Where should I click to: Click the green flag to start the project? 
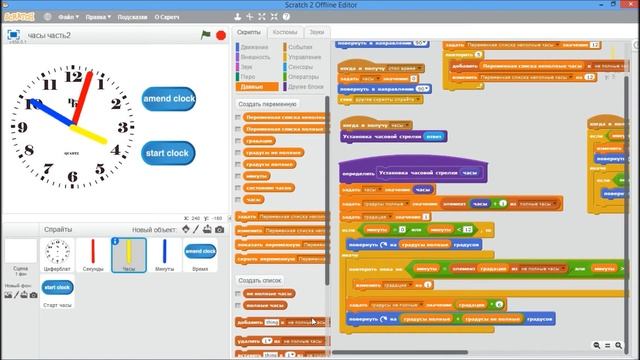[206, 35]
